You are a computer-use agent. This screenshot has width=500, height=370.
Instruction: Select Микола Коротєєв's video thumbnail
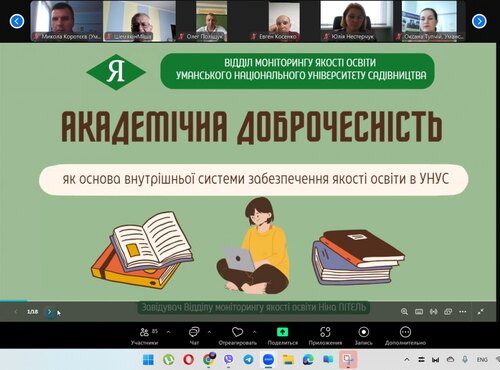66,21
